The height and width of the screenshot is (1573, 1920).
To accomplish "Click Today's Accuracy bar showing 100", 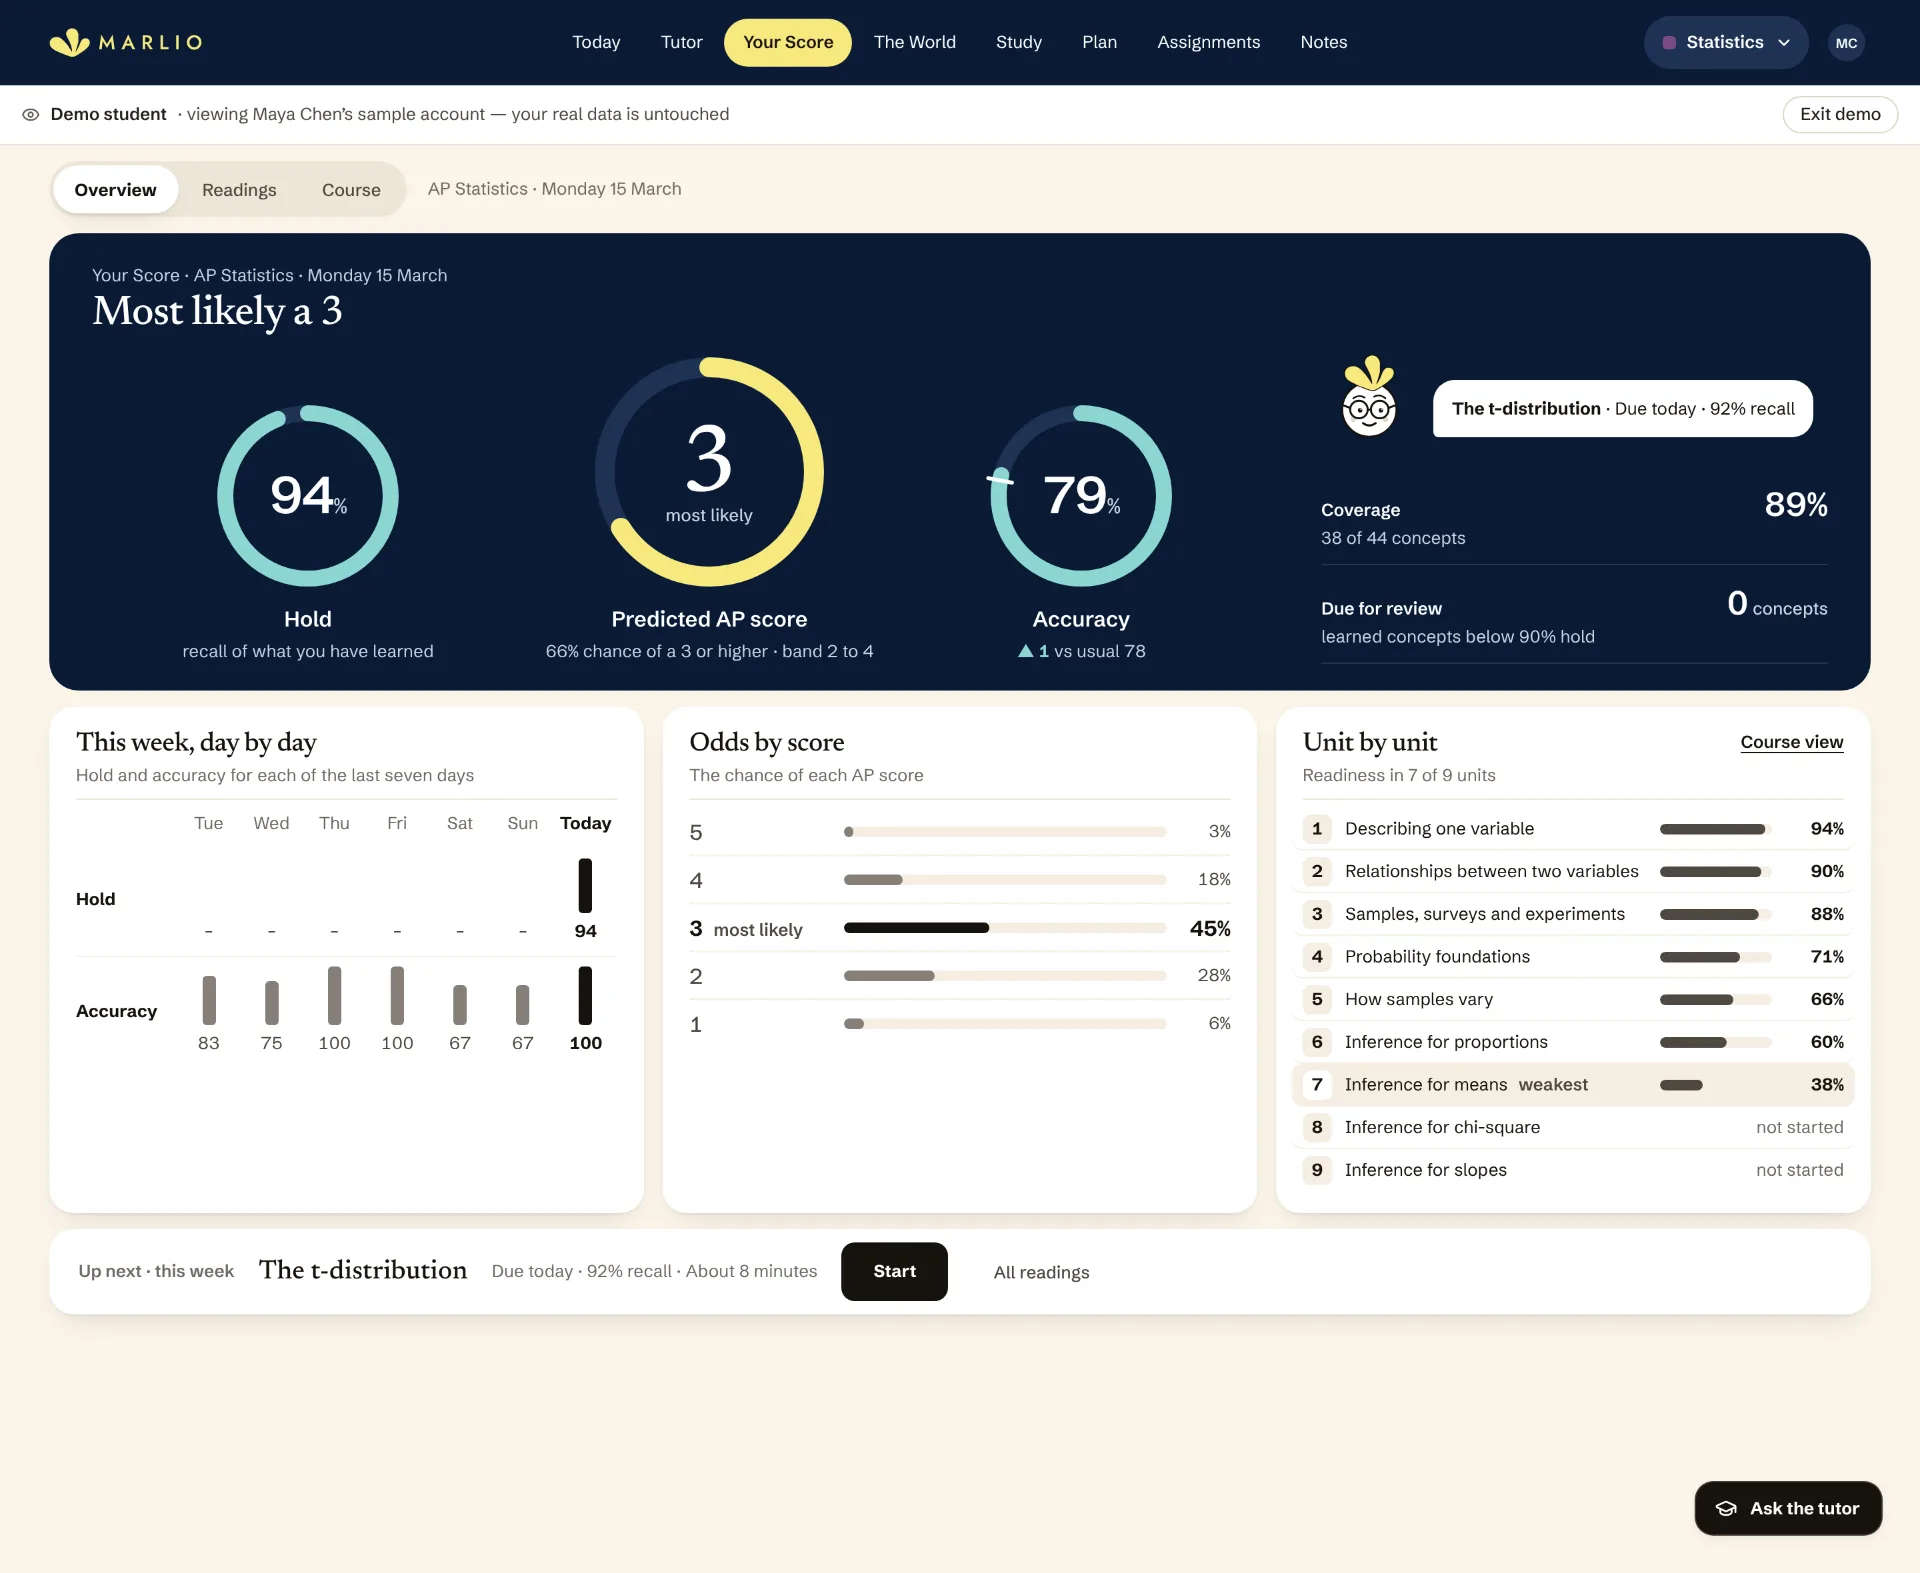I will (585, 995).
